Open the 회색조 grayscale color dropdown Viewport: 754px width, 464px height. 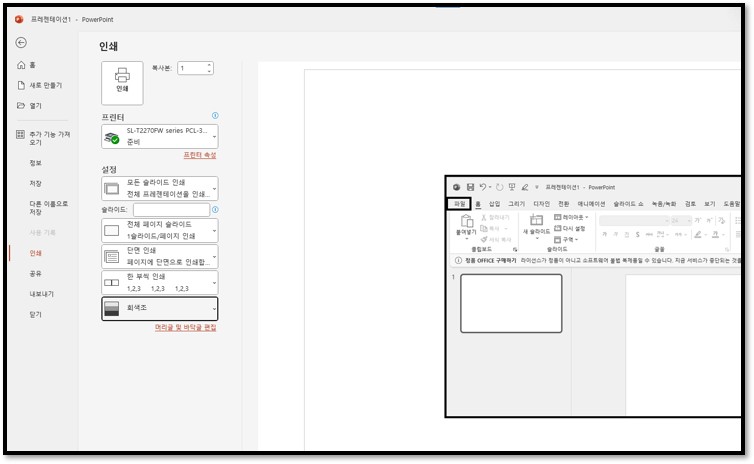pyautogui.click(x=160, y=308)
